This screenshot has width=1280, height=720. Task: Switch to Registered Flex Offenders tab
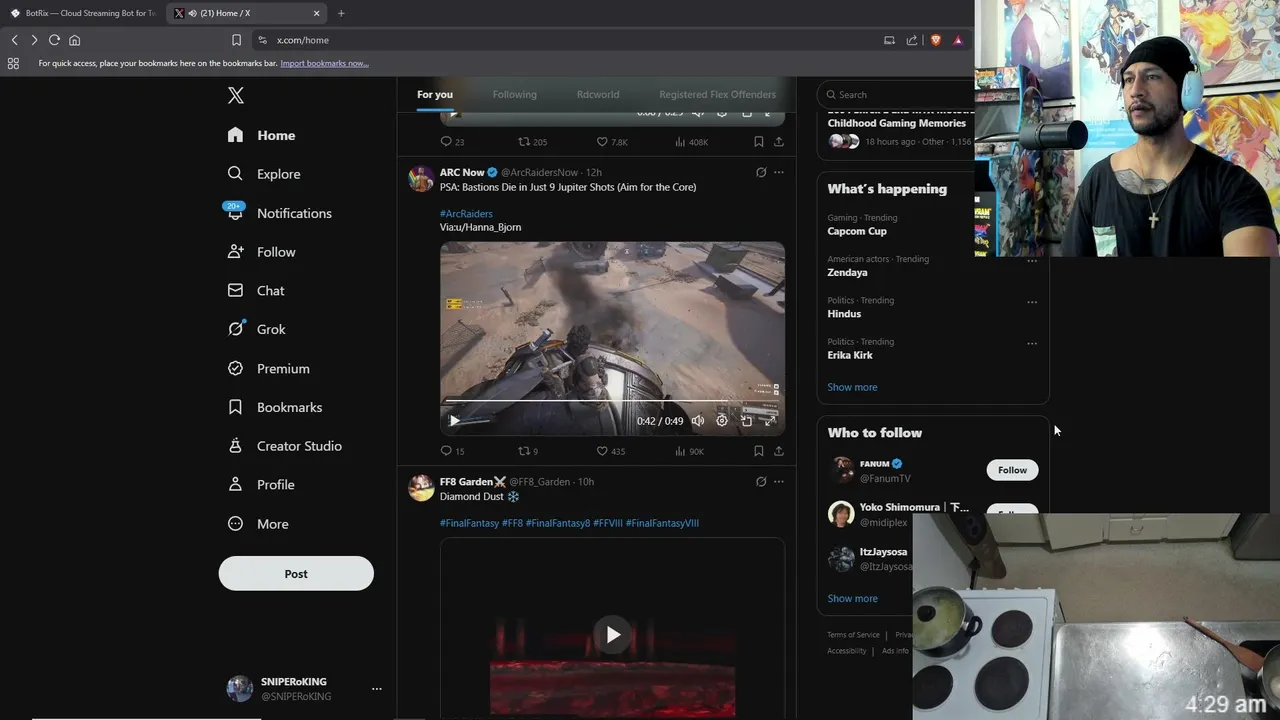717,95
